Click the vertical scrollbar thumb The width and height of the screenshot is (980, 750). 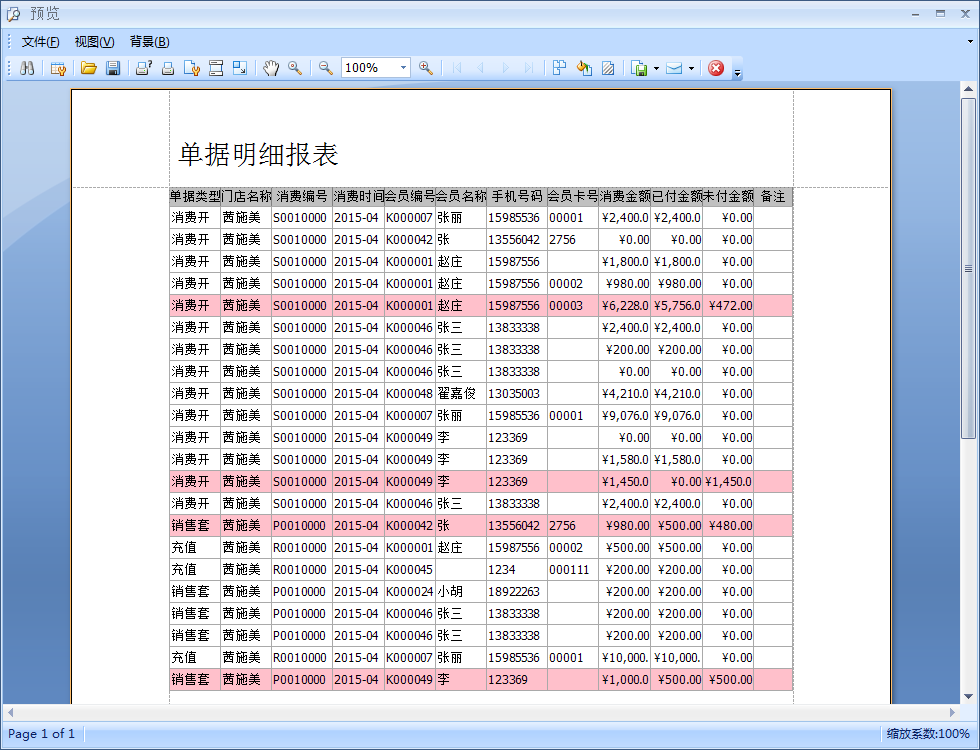tap(968, 269)
